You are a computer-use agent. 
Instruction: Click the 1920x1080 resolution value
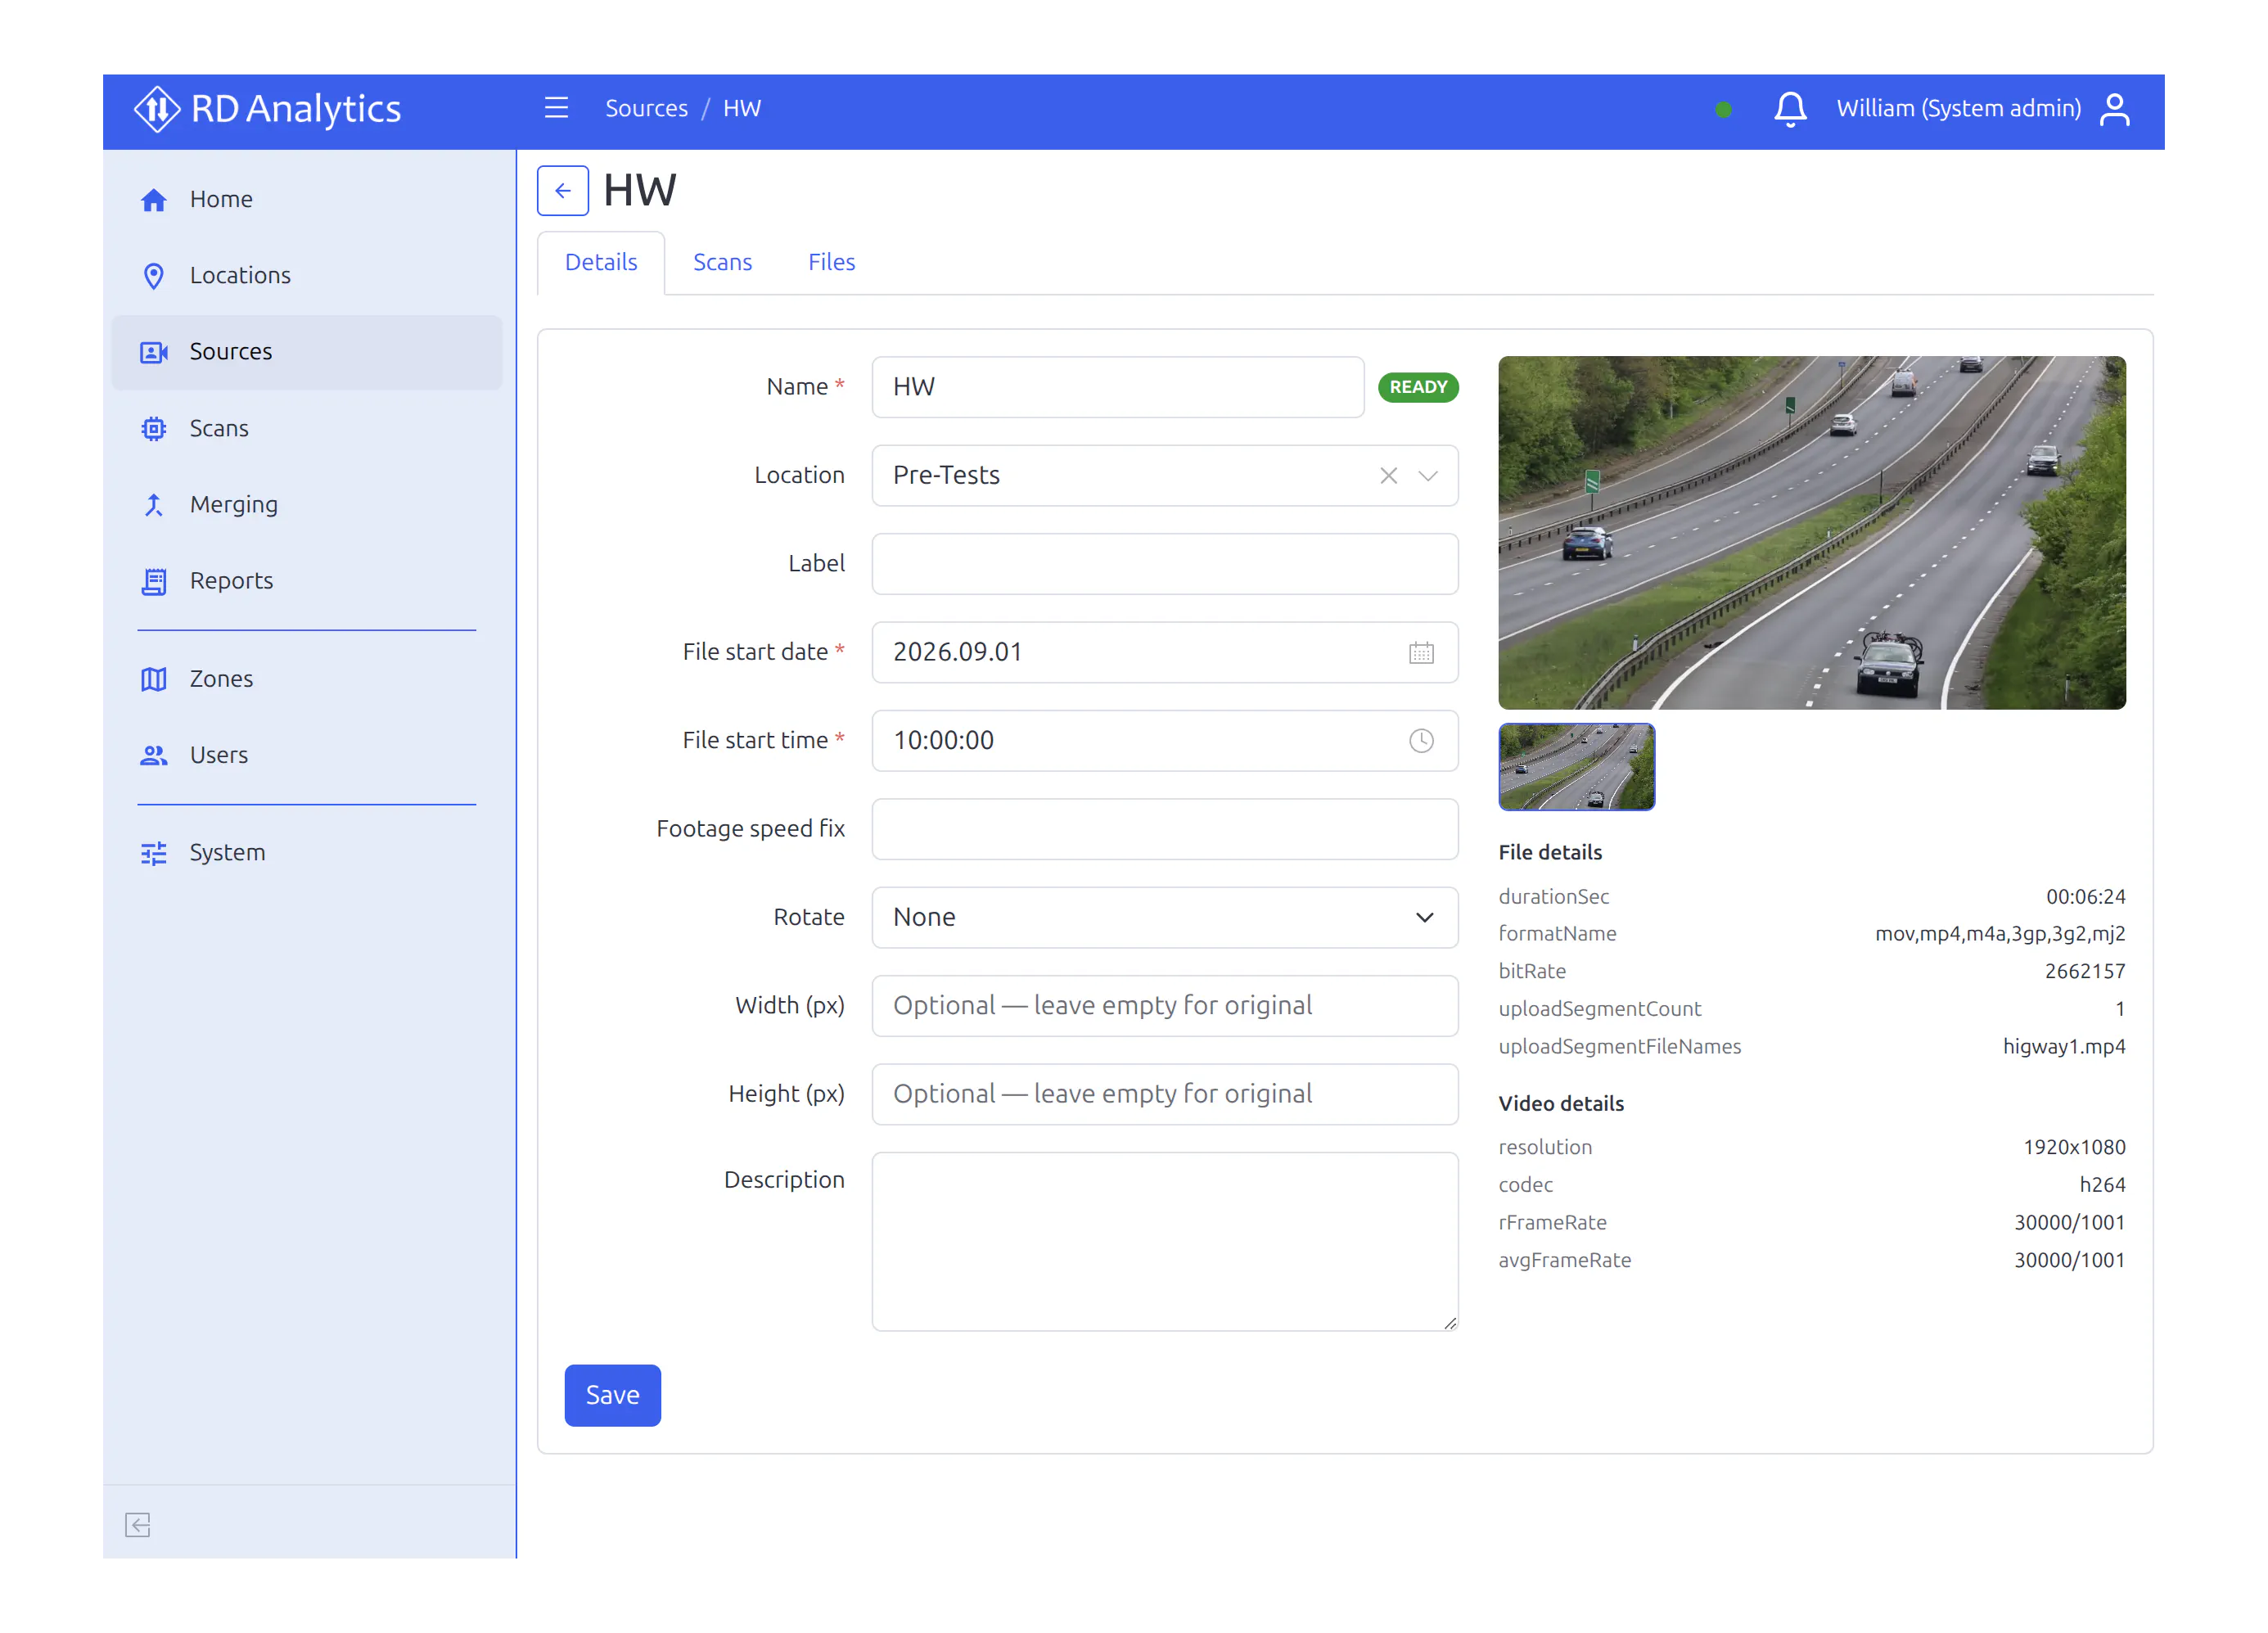pos(2073,1148)
